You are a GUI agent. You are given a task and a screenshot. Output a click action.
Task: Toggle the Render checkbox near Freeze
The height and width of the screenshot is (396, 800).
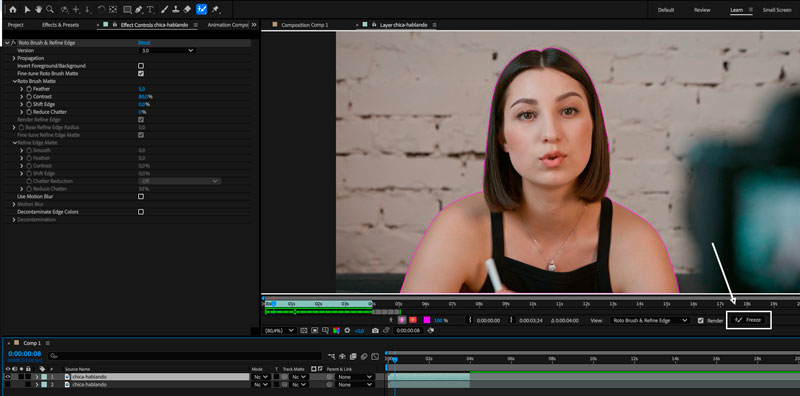tap(701, 320)
